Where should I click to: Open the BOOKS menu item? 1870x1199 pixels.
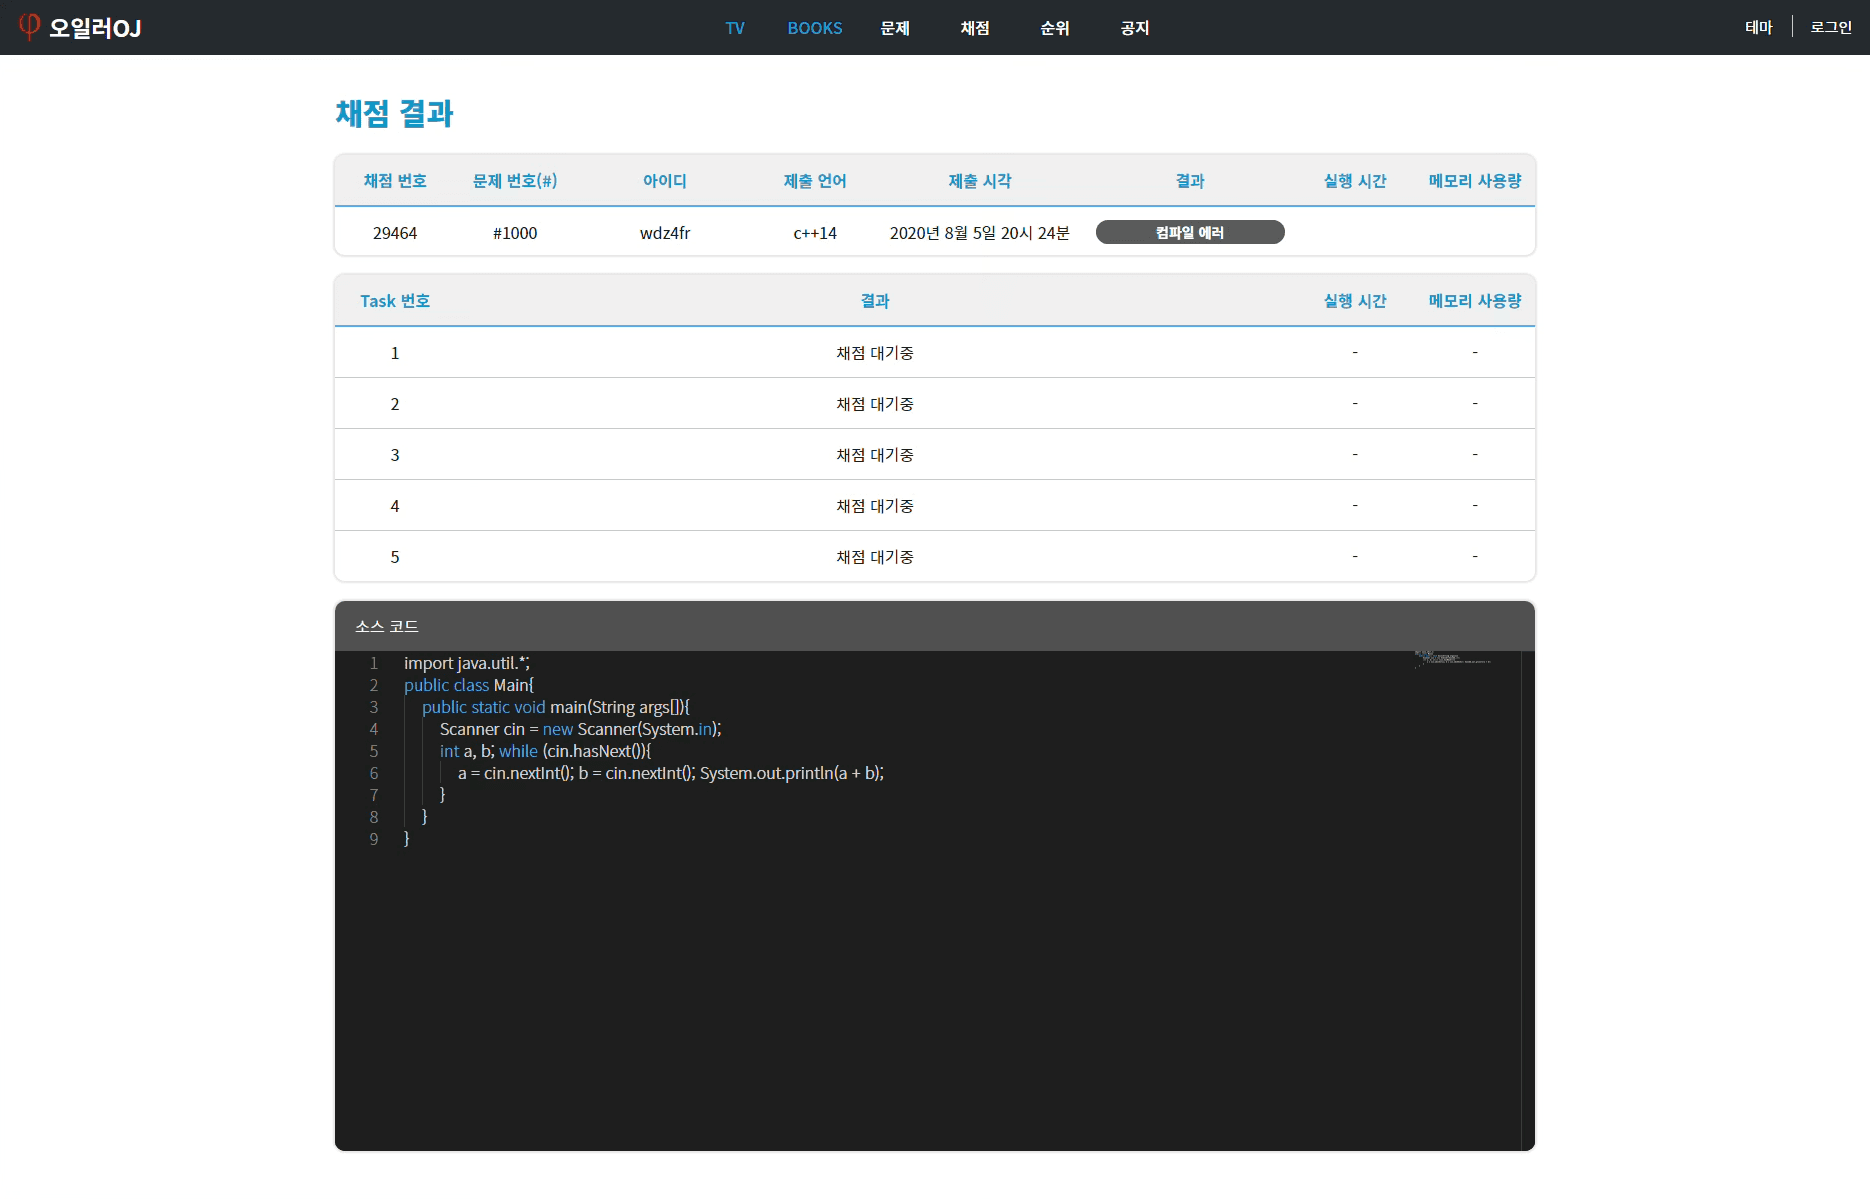(815, 28)
